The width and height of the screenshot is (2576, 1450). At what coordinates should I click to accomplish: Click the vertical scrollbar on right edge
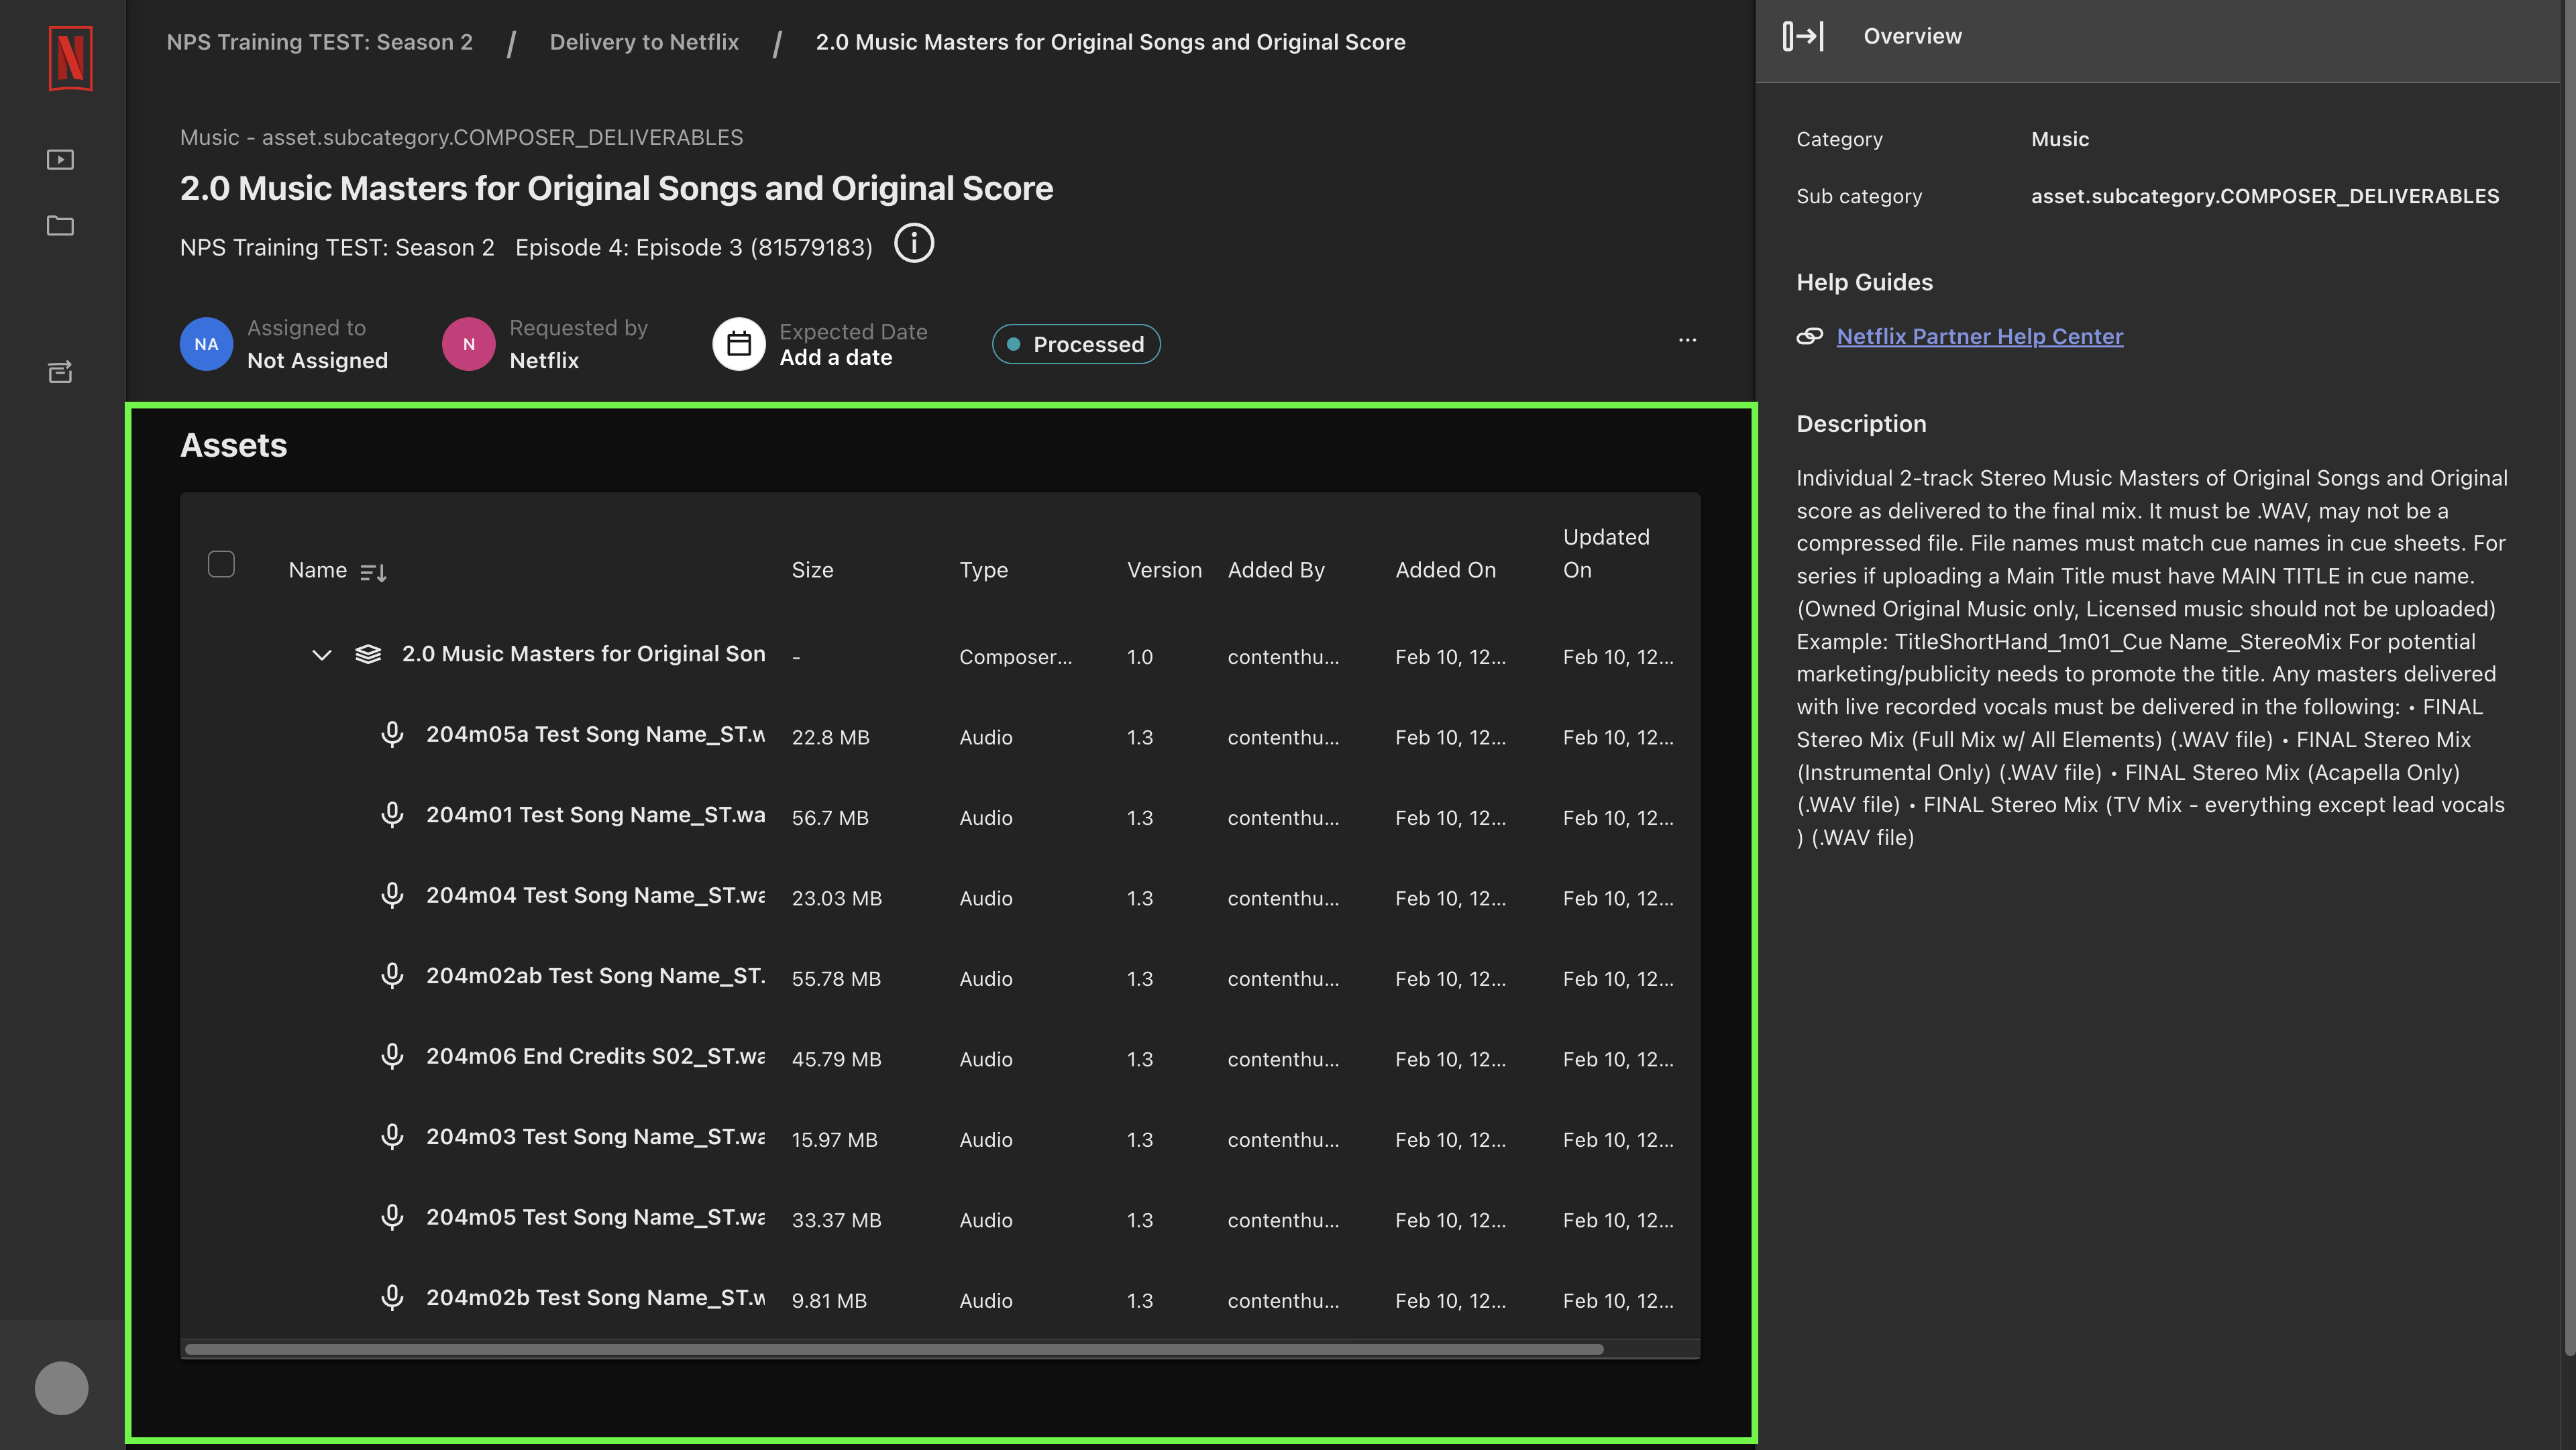[2569, 680]
